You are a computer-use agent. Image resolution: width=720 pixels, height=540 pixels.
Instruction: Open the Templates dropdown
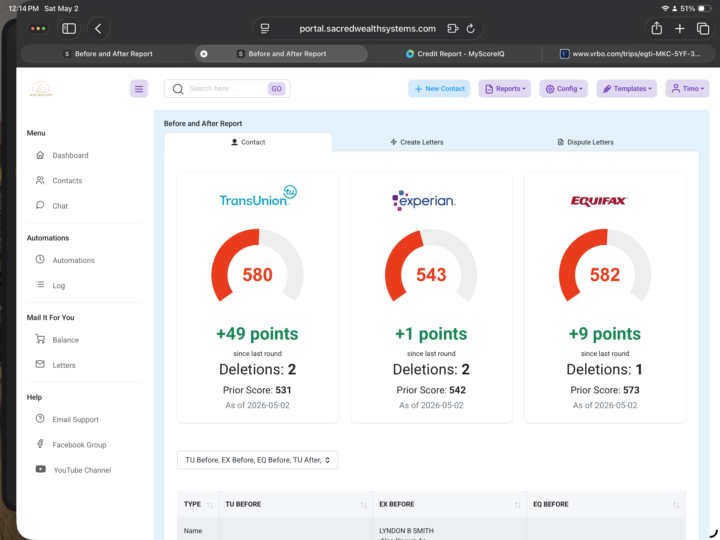click(x=626, y=89)
